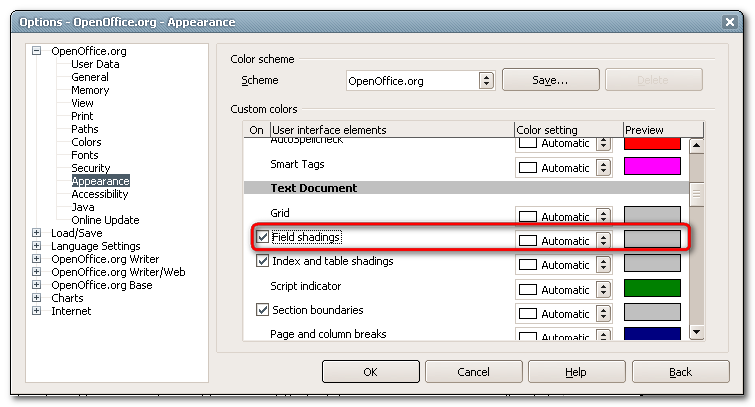This screenshot has width=755, height=407.
Task: Open the Fonts options page
Action: (x=85, y=155)
